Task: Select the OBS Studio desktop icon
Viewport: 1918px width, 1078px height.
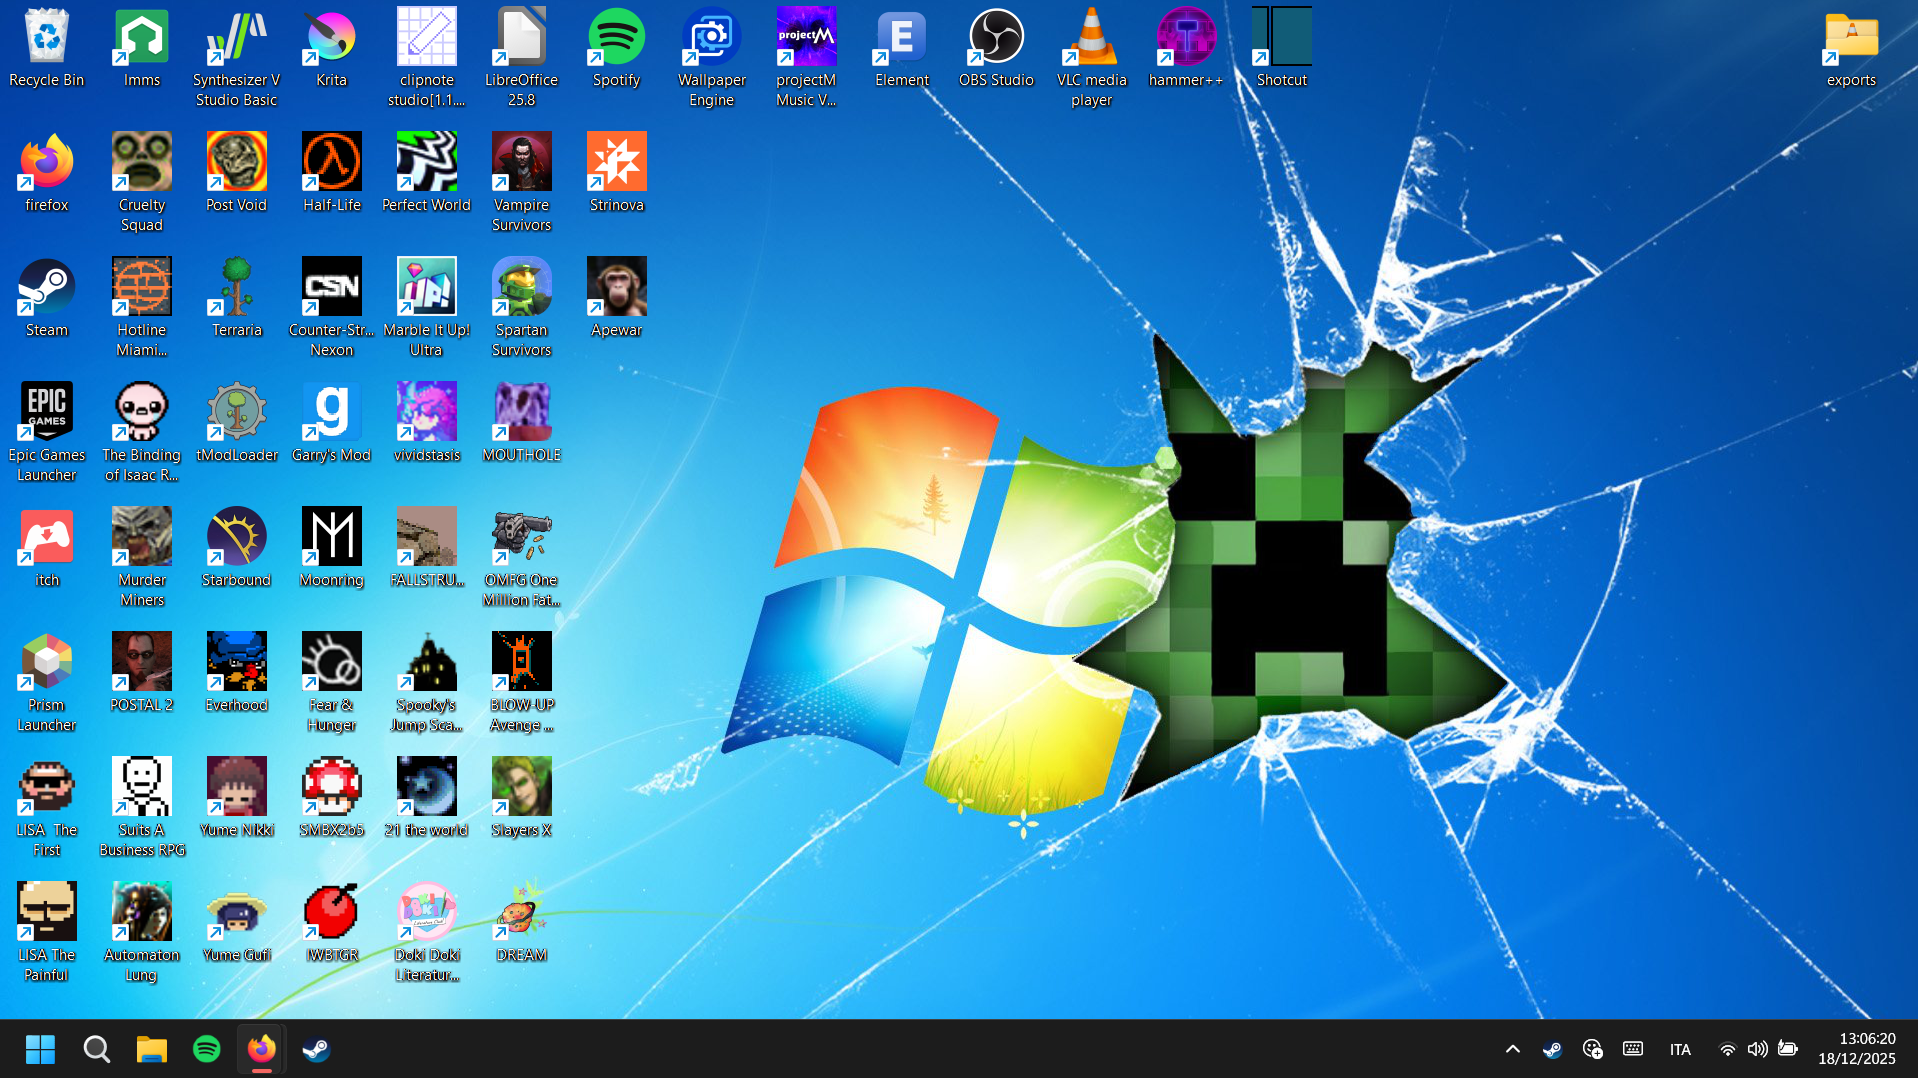Action: coord(996,49)
